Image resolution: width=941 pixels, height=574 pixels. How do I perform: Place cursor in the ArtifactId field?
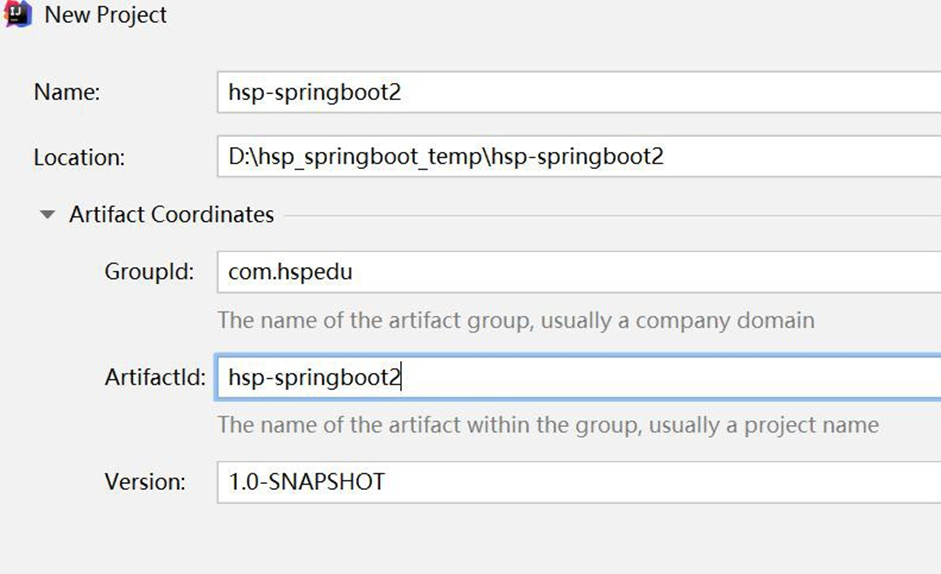point(578,378)
